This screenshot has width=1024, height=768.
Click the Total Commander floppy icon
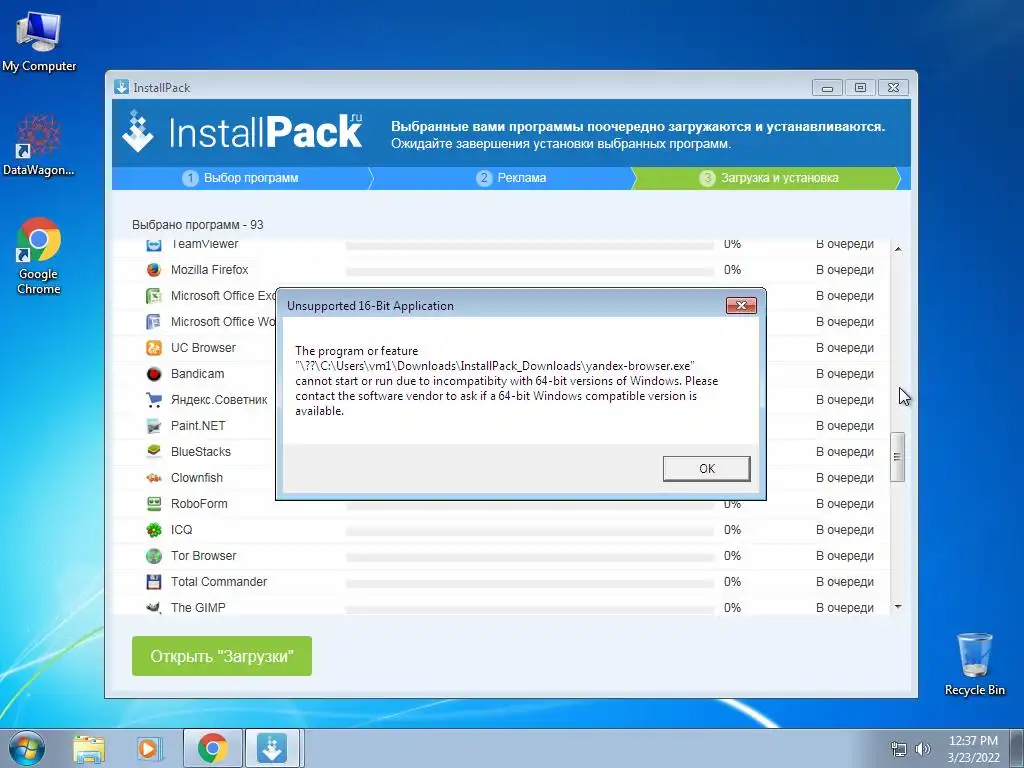coord(153,582)
